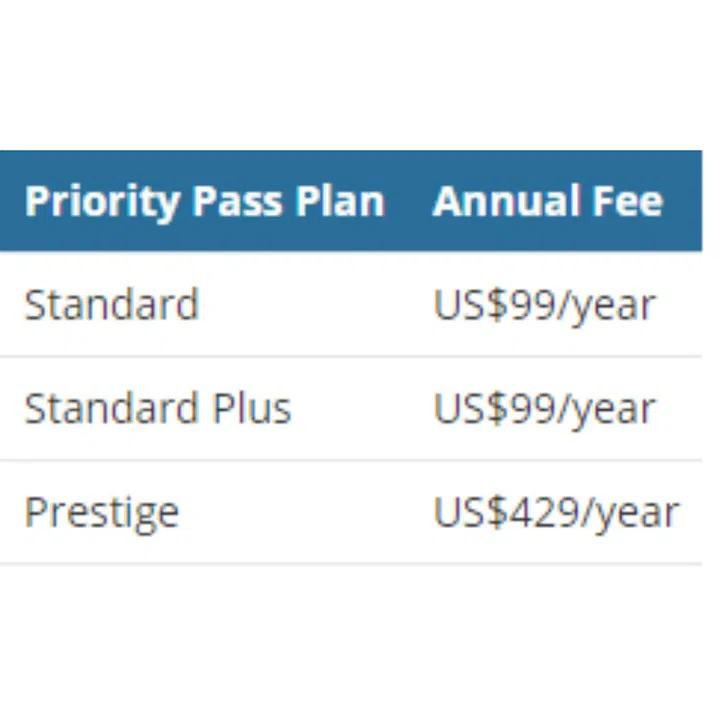
Task: Click the Priority Pass Plan column header
Action: 204,202
